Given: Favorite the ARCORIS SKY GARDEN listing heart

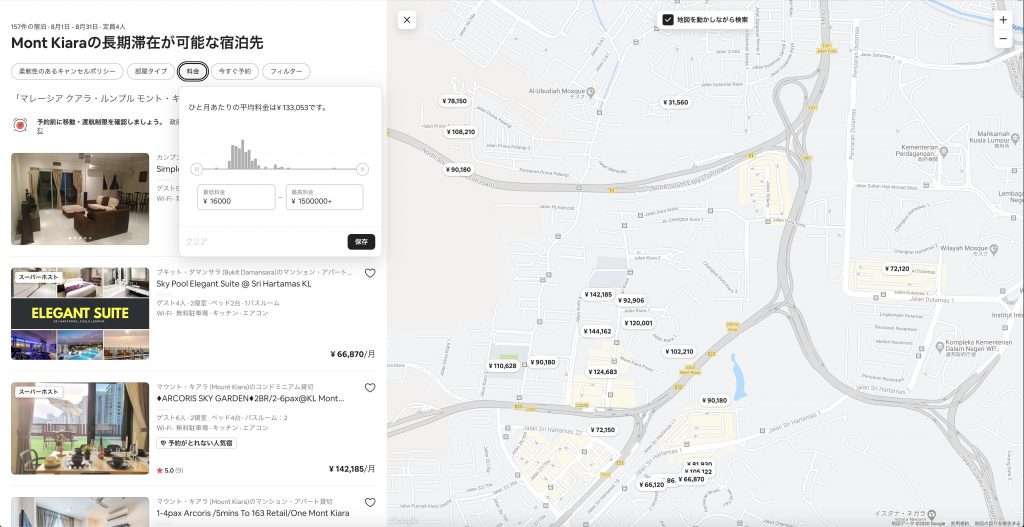Looking at the screenshot, I should coord(370,387).
